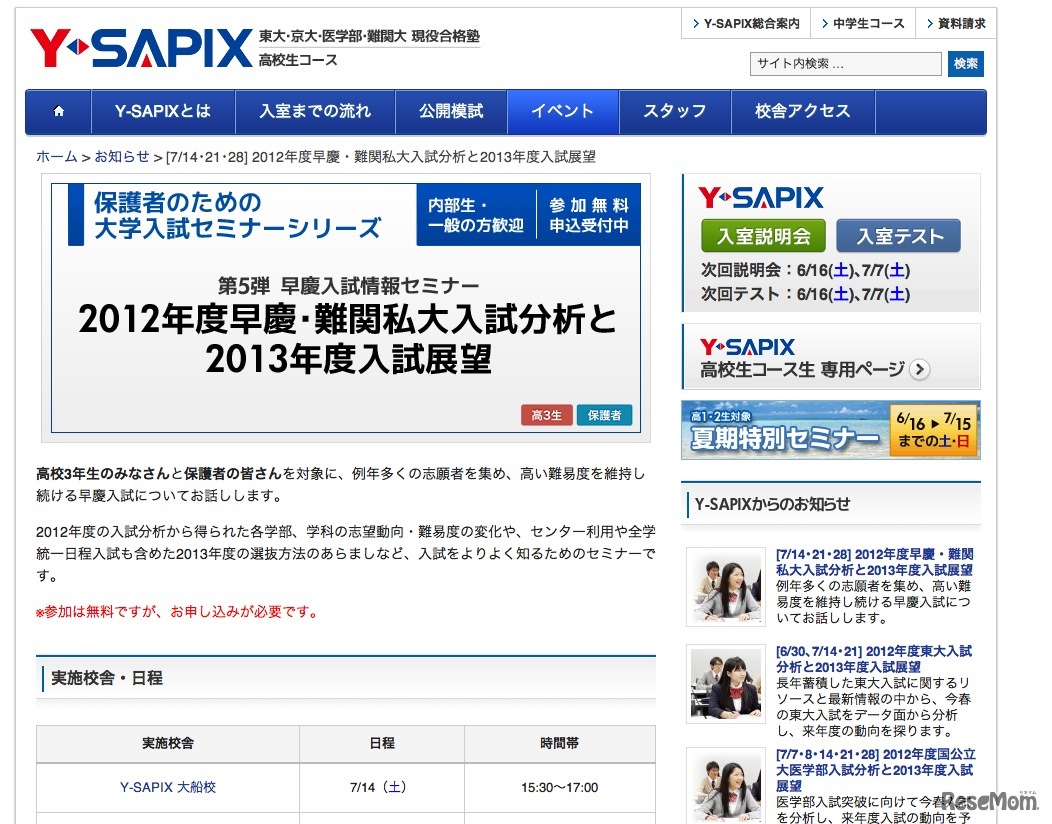Click the Y-SAPIX logo at top left
This screenshot has width=1052, height=824.
tap(140, 48)
